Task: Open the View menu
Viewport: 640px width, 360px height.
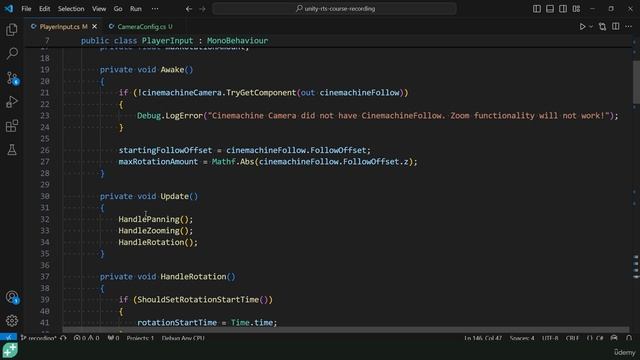Action: pyautogui.click(x=99, y=9)
